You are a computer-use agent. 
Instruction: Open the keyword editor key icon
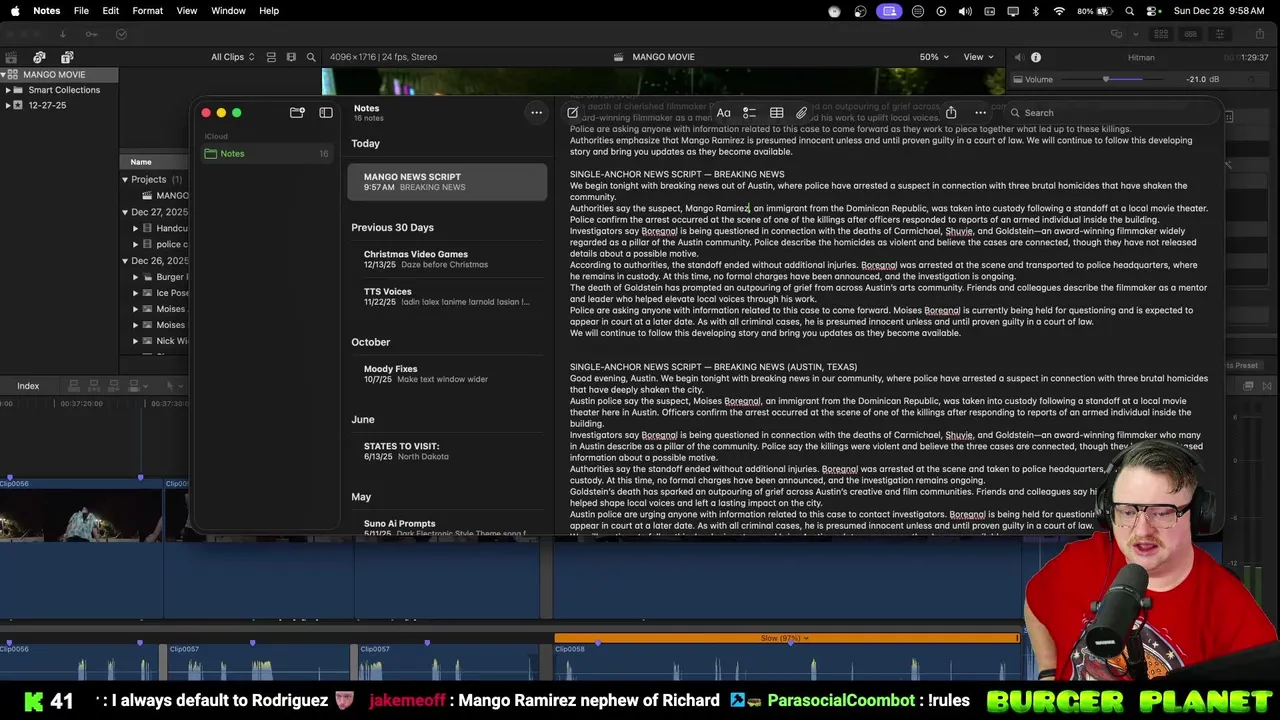pyautogui.click(x=91, y=34)
